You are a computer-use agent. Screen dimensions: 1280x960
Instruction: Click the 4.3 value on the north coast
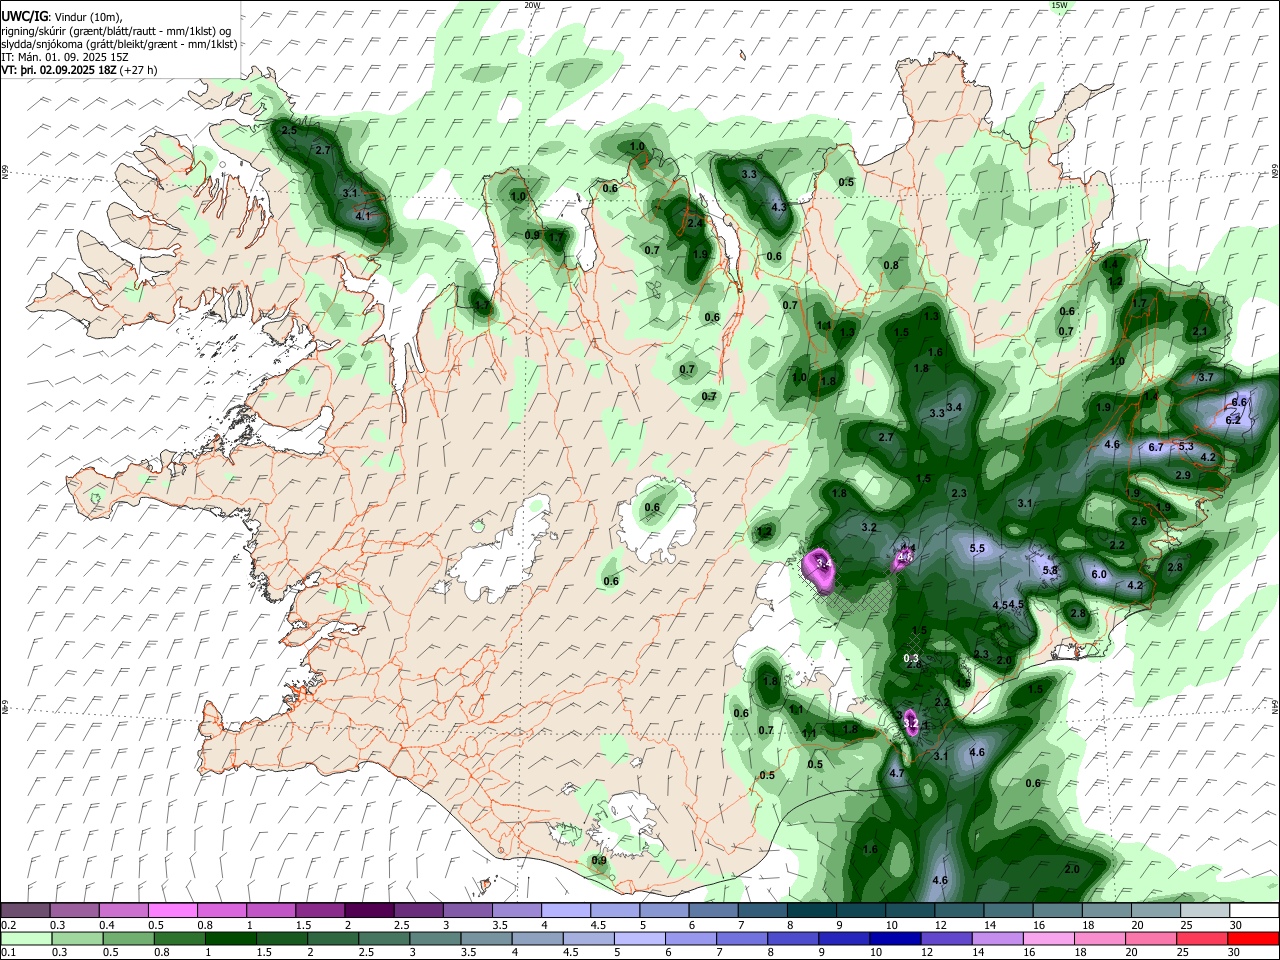[x=779, y=207]
